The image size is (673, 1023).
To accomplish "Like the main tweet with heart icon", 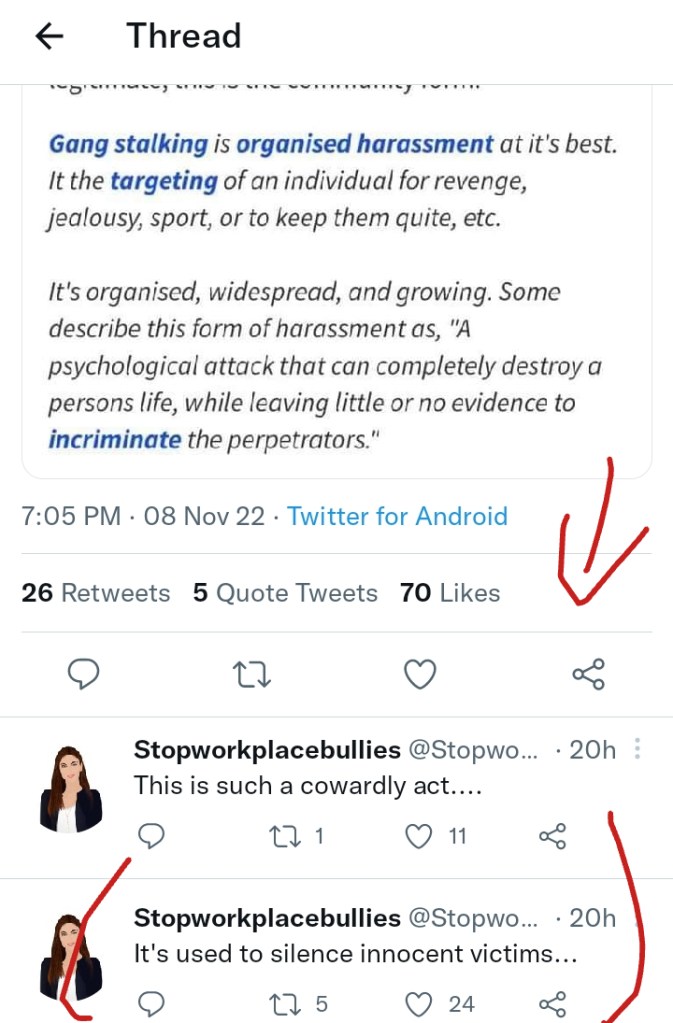I will pyautogui.click(x=420, y=675).
